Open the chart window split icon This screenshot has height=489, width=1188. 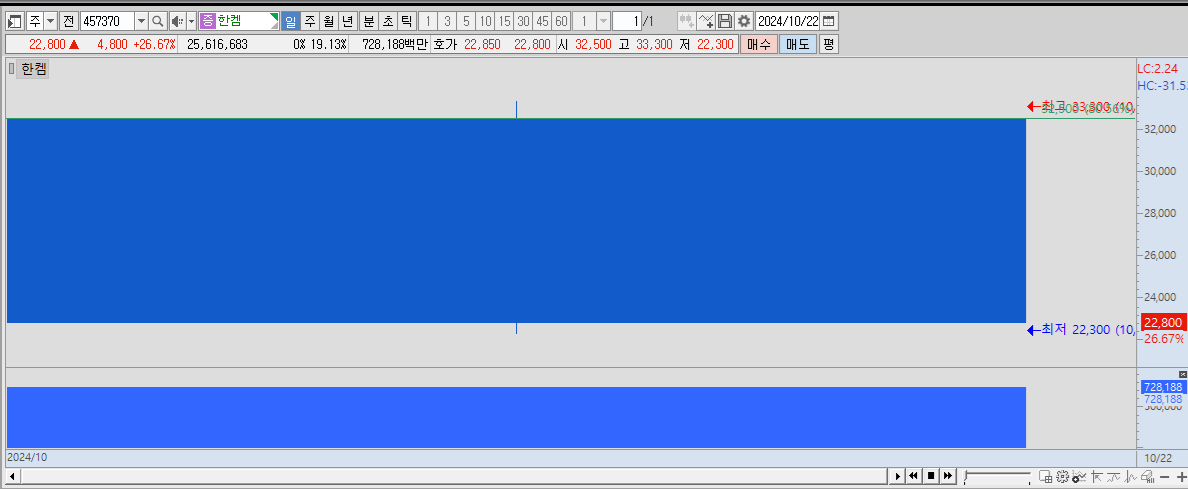tap(1046, 476)
